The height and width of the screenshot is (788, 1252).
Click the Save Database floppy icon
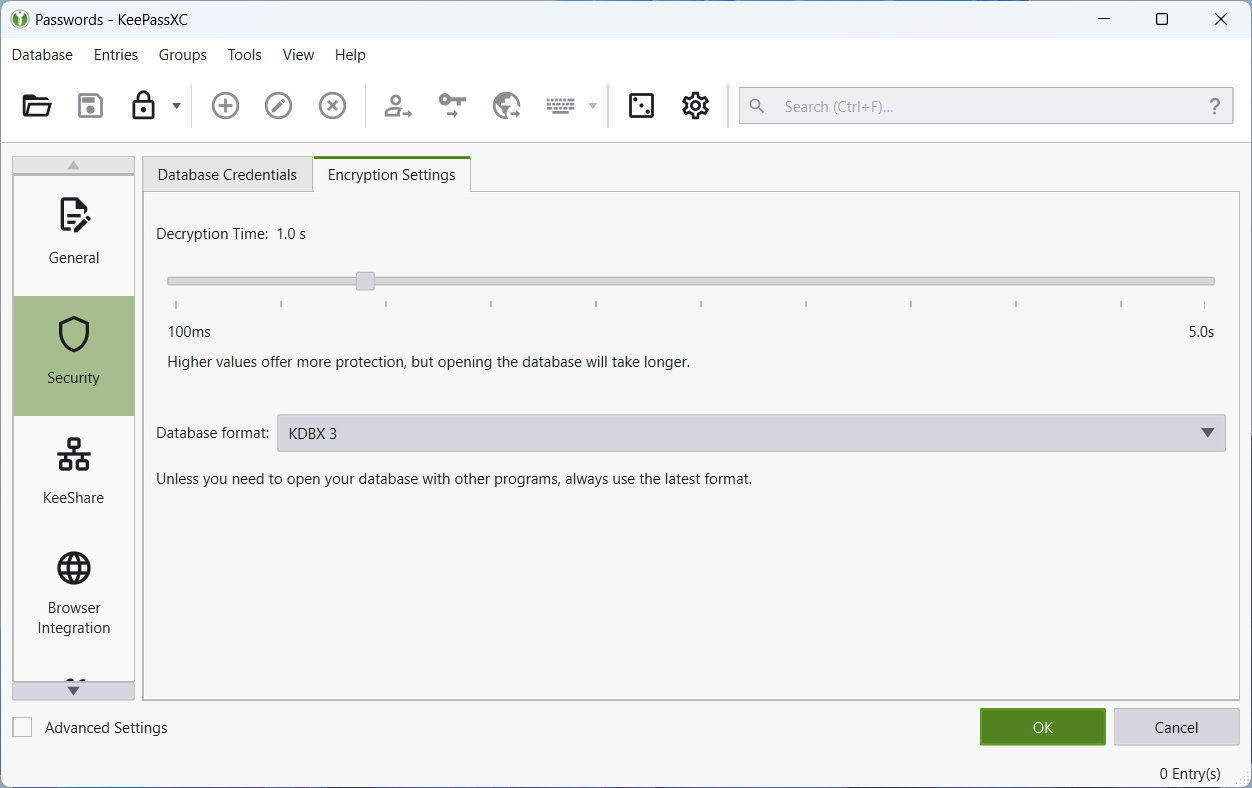click(91, 106)
